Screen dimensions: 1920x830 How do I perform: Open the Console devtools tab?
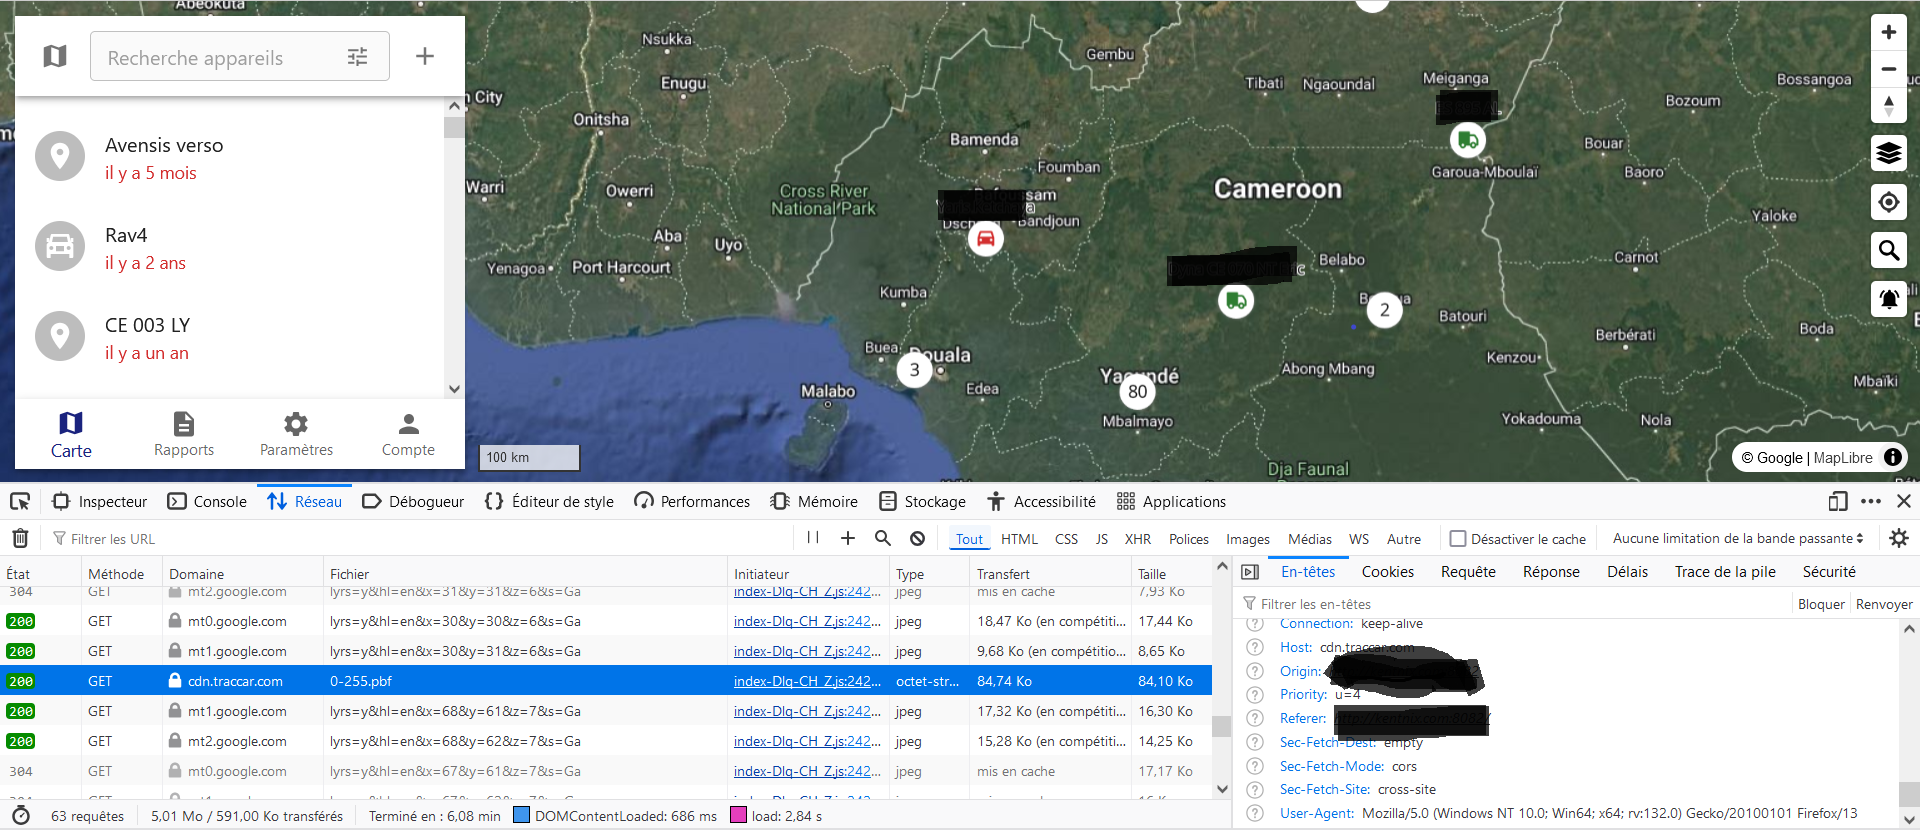(207, 501)
